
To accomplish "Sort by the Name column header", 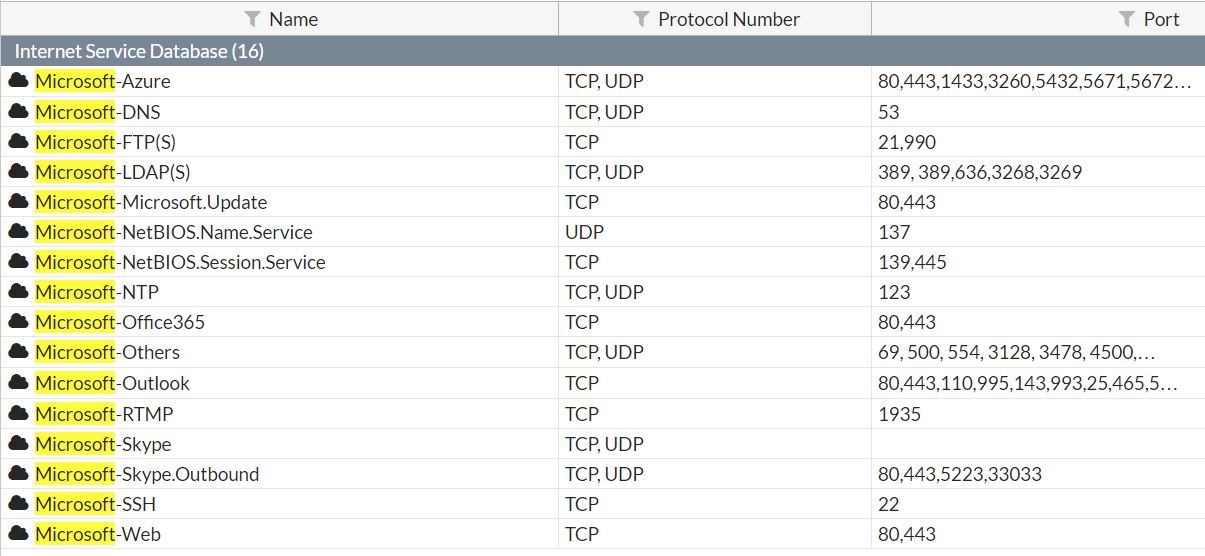I will [x=293, y=19].
